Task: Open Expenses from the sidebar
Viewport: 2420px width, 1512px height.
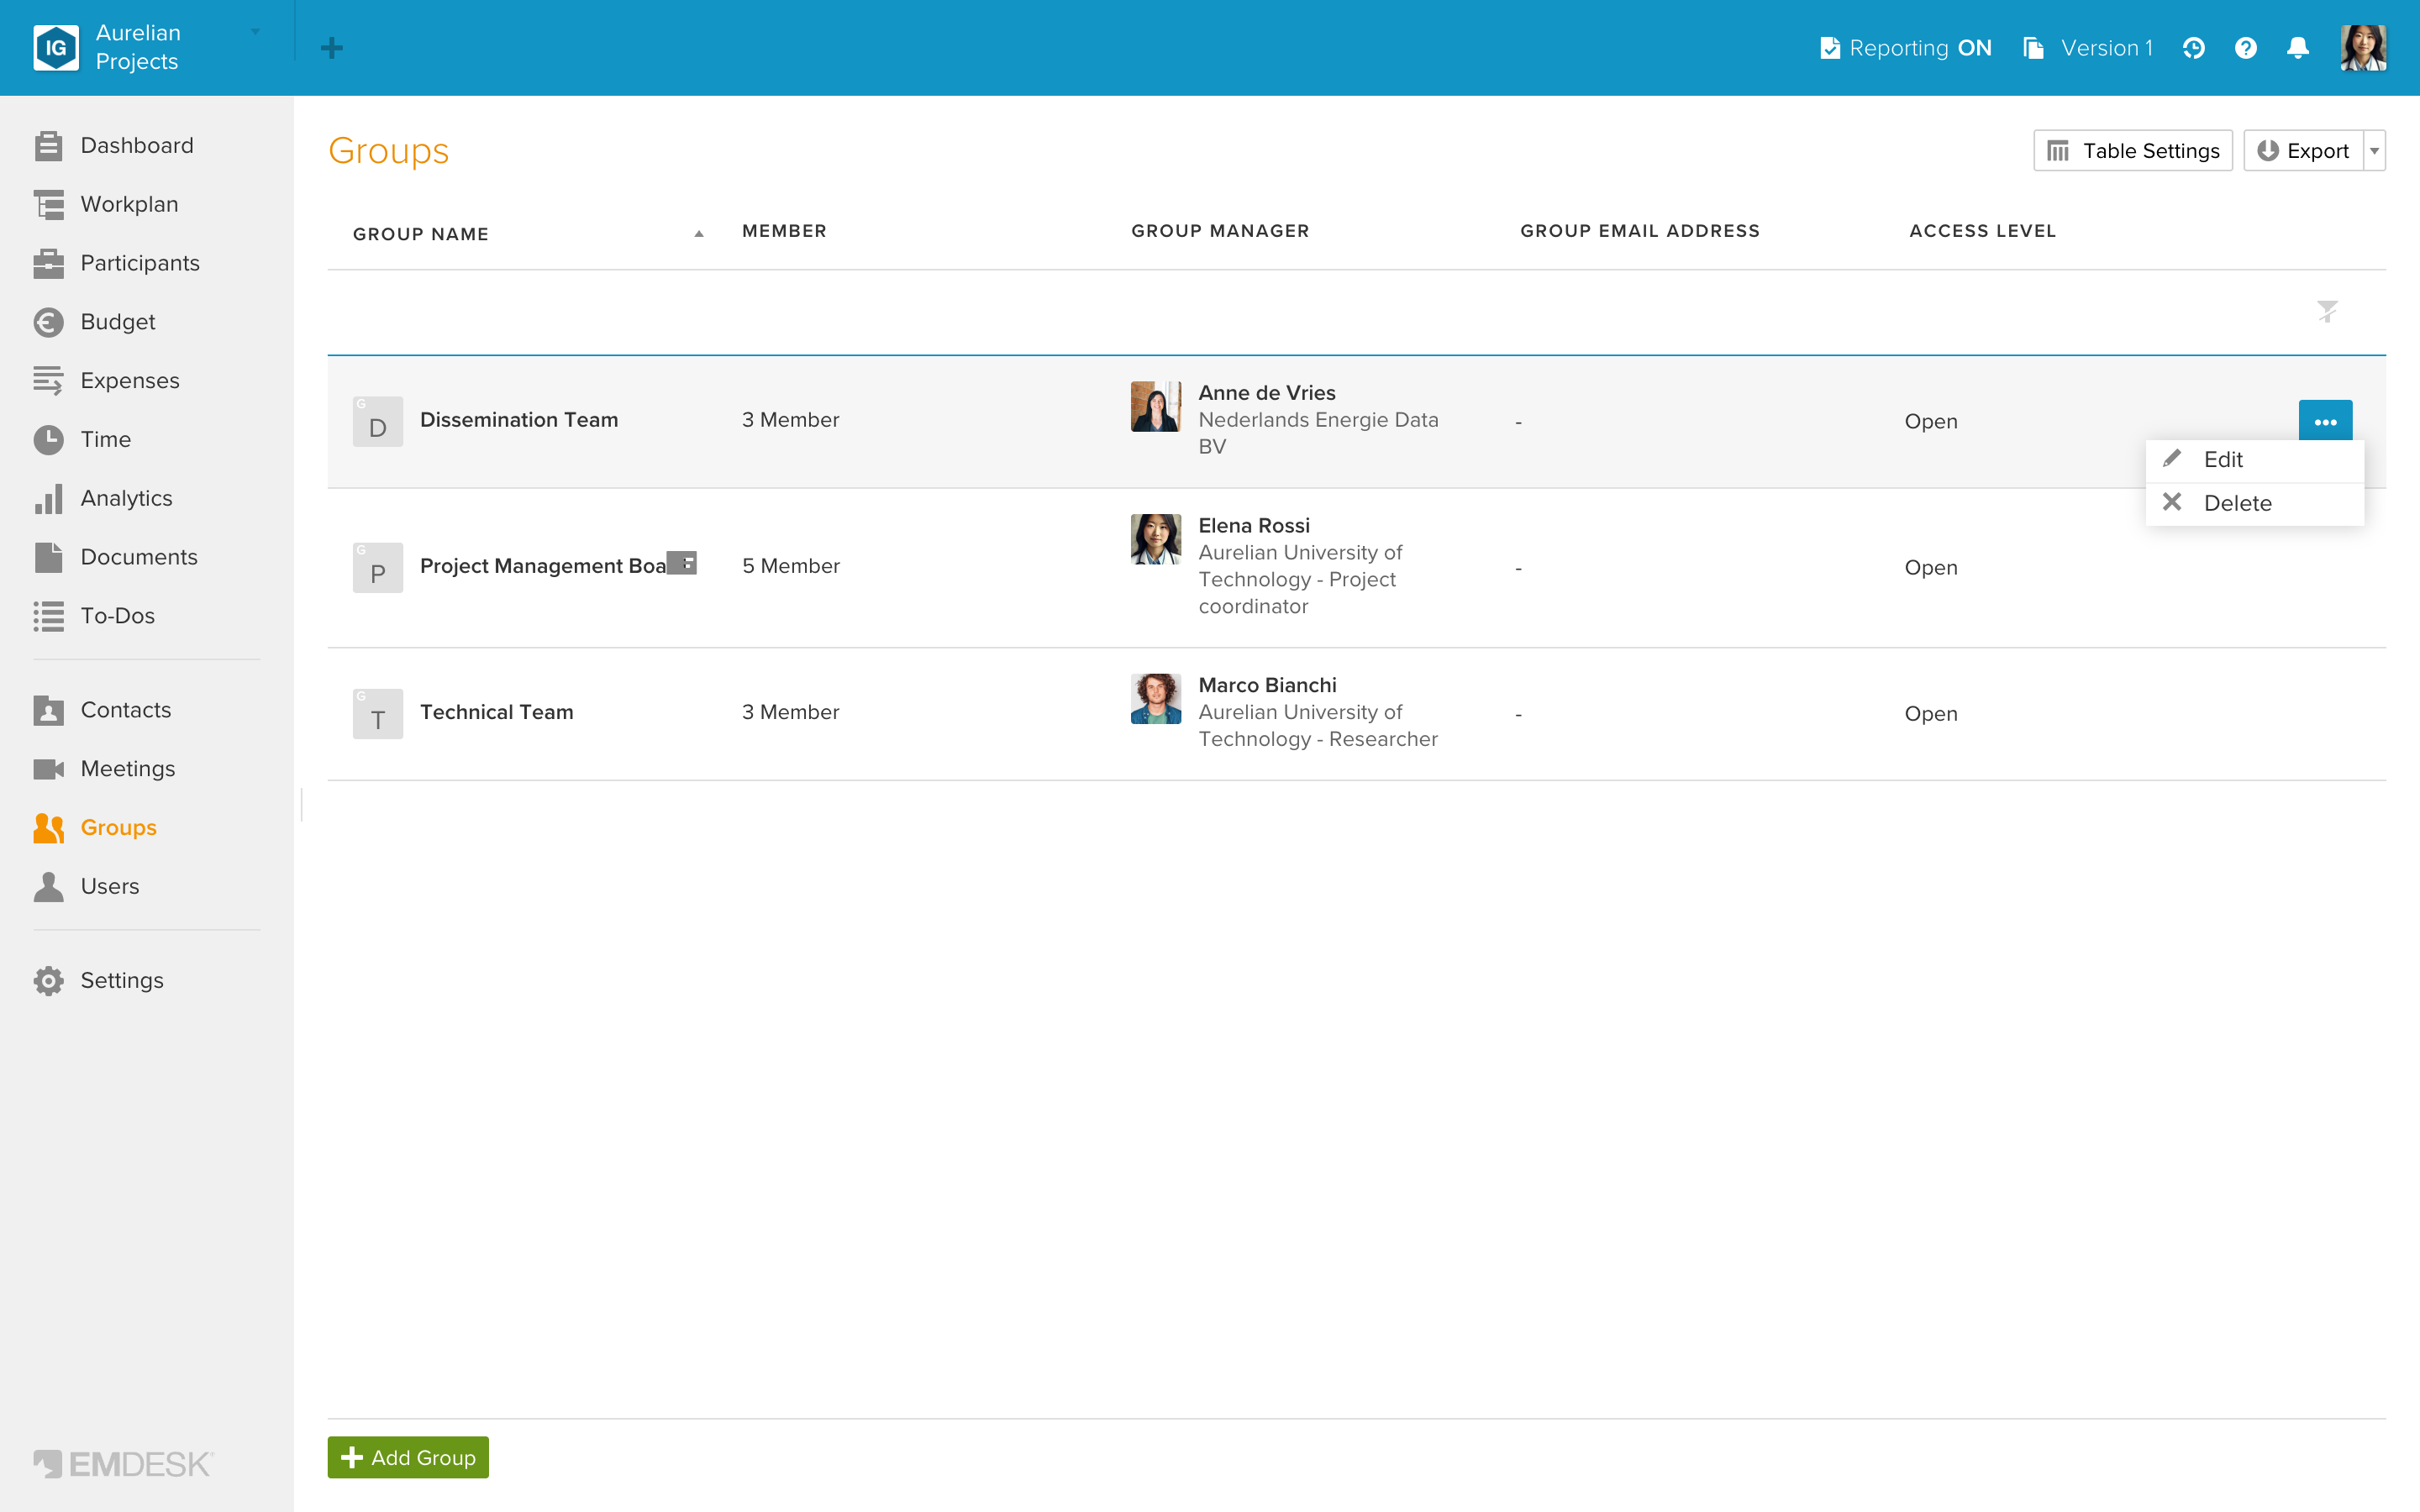Action: (107, 381)
